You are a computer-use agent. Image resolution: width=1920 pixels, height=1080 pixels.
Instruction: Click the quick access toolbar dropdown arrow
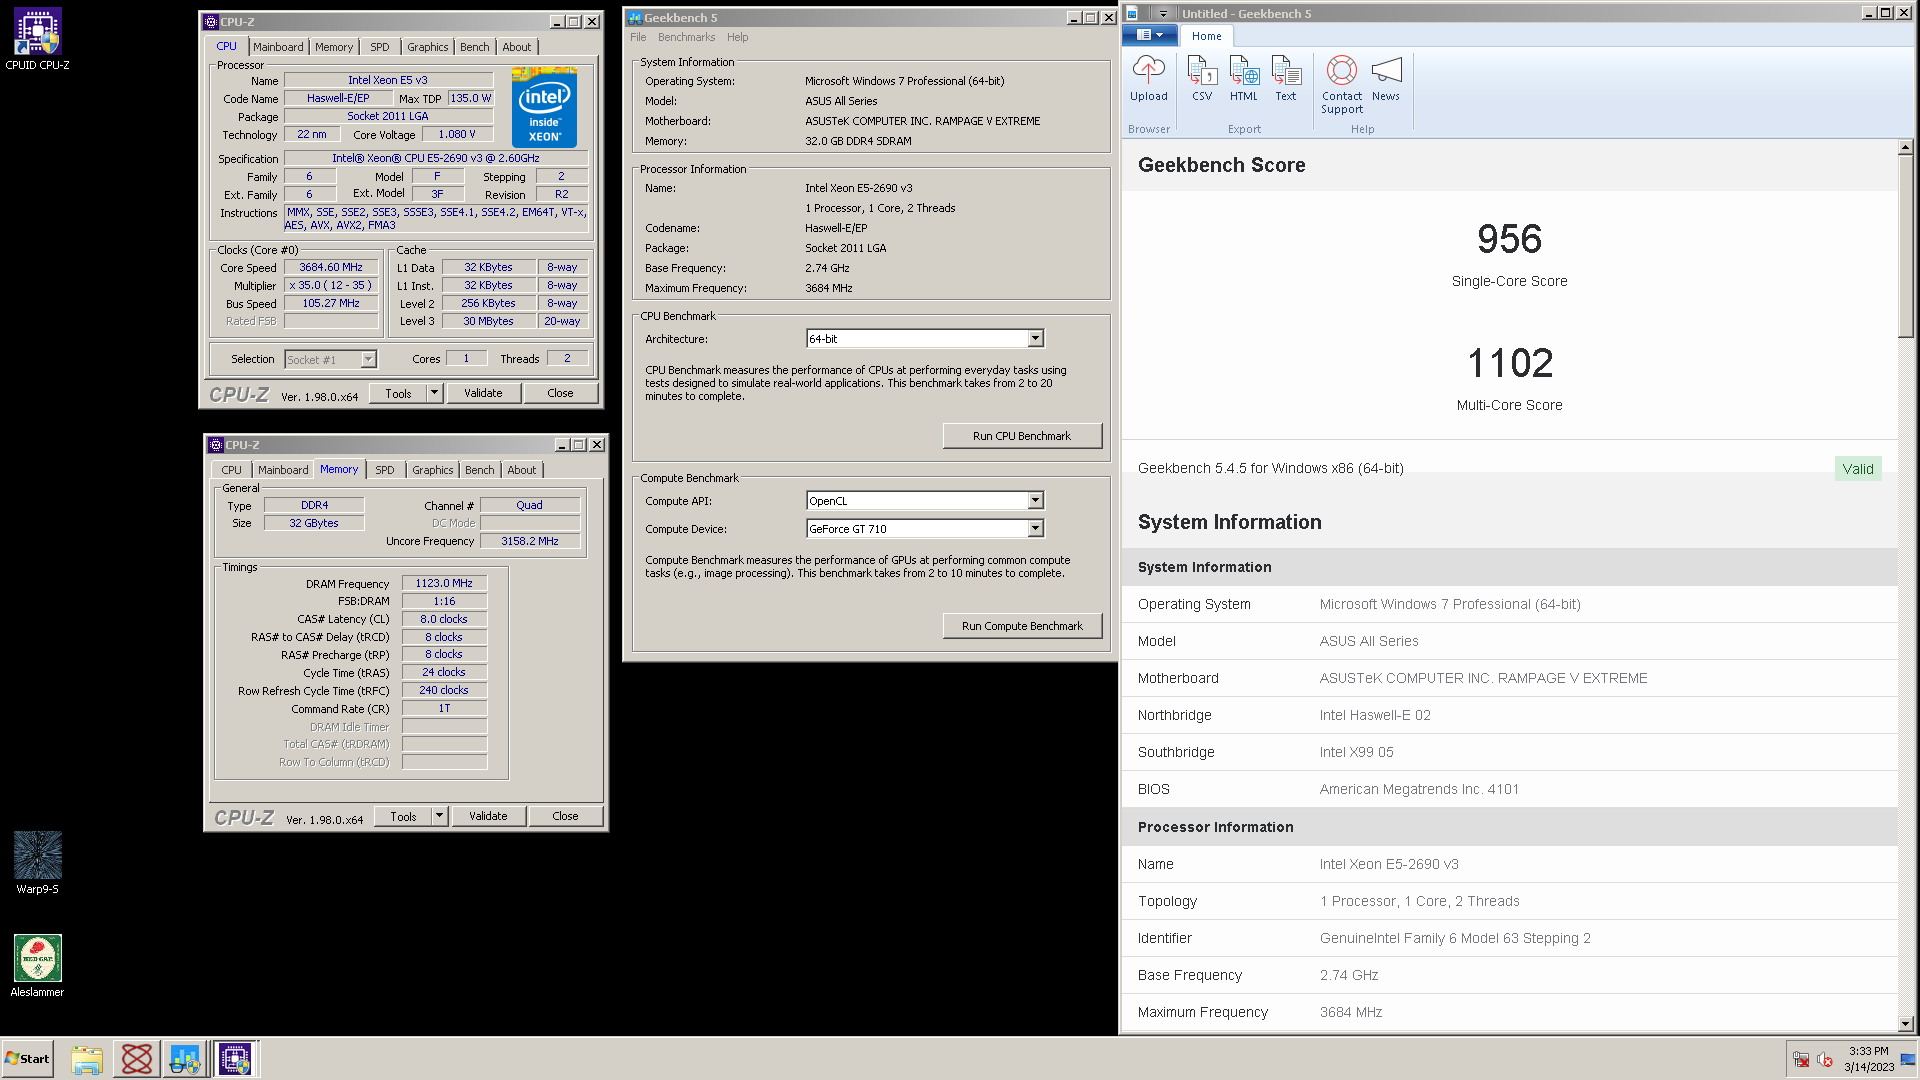[1163, 13]
